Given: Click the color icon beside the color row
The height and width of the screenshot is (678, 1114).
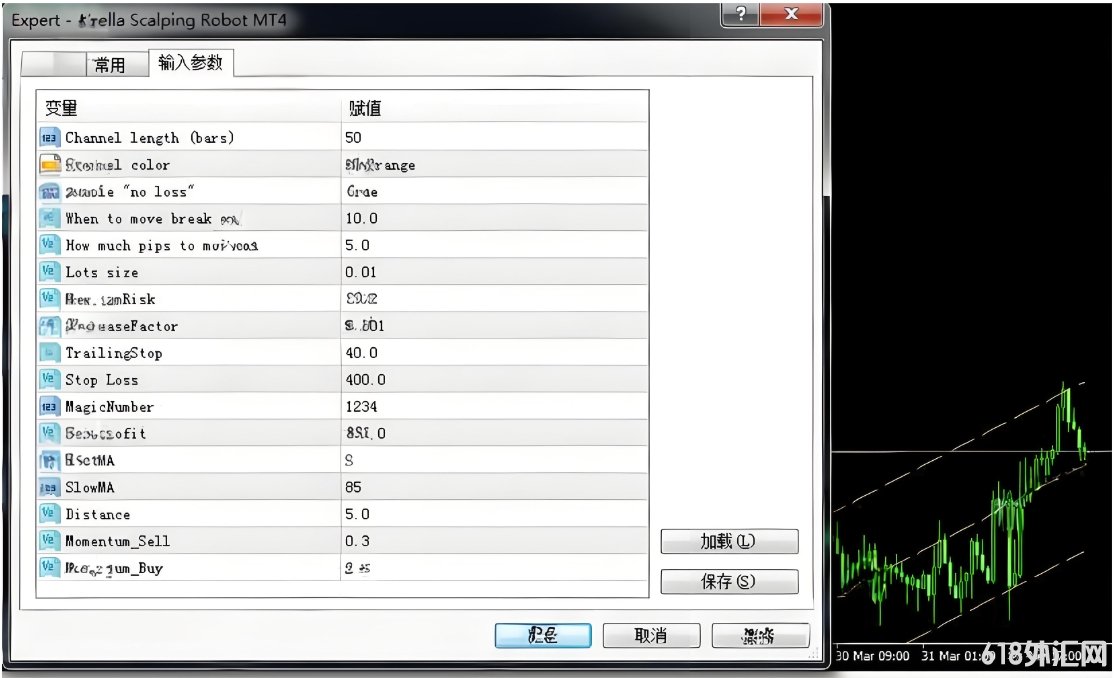Looking at the screenshot, I should pos(50,164).
